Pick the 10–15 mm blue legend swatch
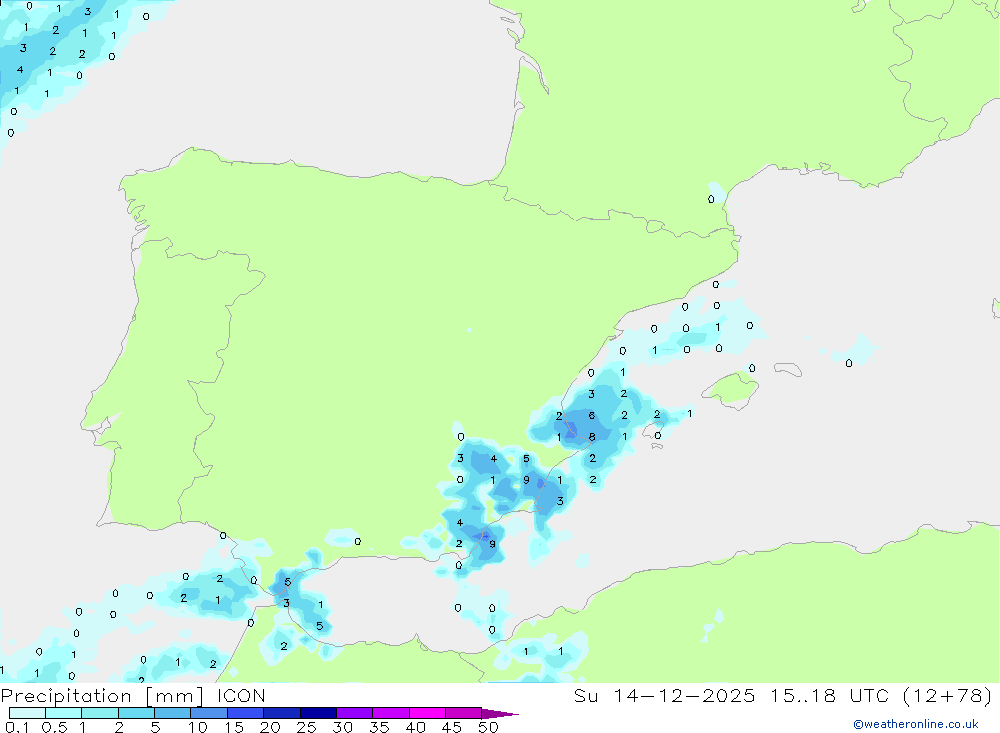Viewport: 1000px width, 733px height. pos(209,713)
